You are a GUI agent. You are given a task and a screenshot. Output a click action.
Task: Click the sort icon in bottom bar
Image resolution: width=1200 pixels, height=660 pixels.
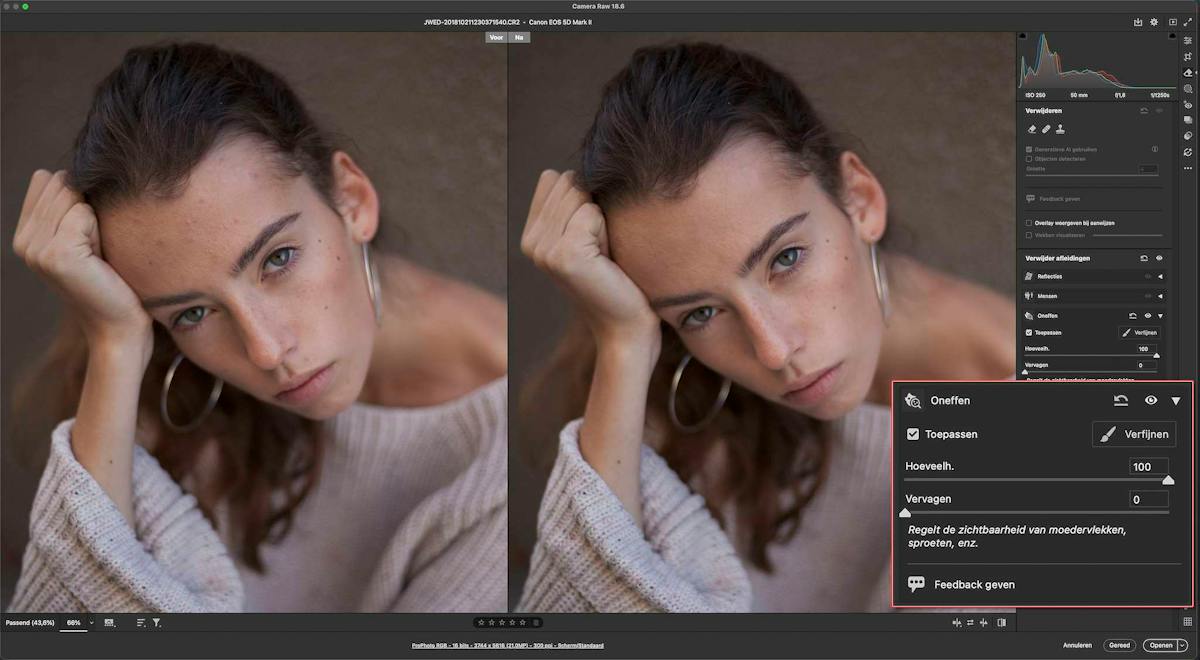coord(141,622)
